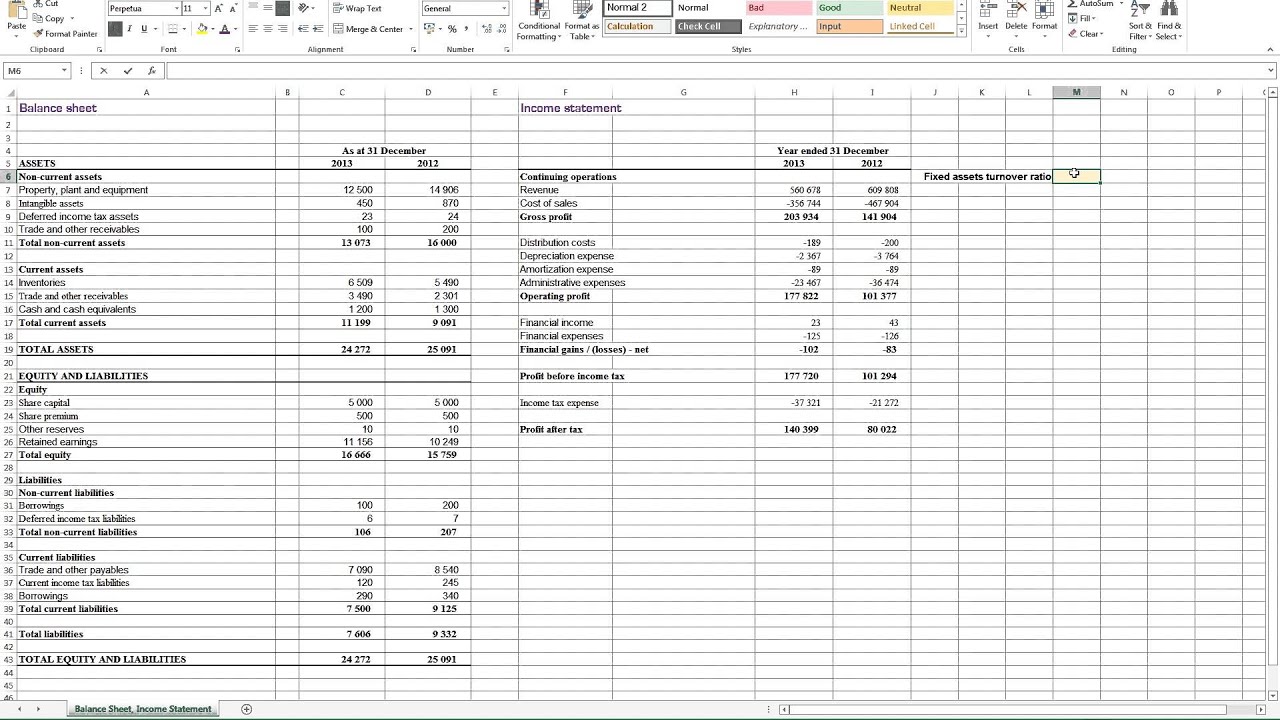Click inside the formula bar
1280x720 pixels.
[x=715, y=71]
